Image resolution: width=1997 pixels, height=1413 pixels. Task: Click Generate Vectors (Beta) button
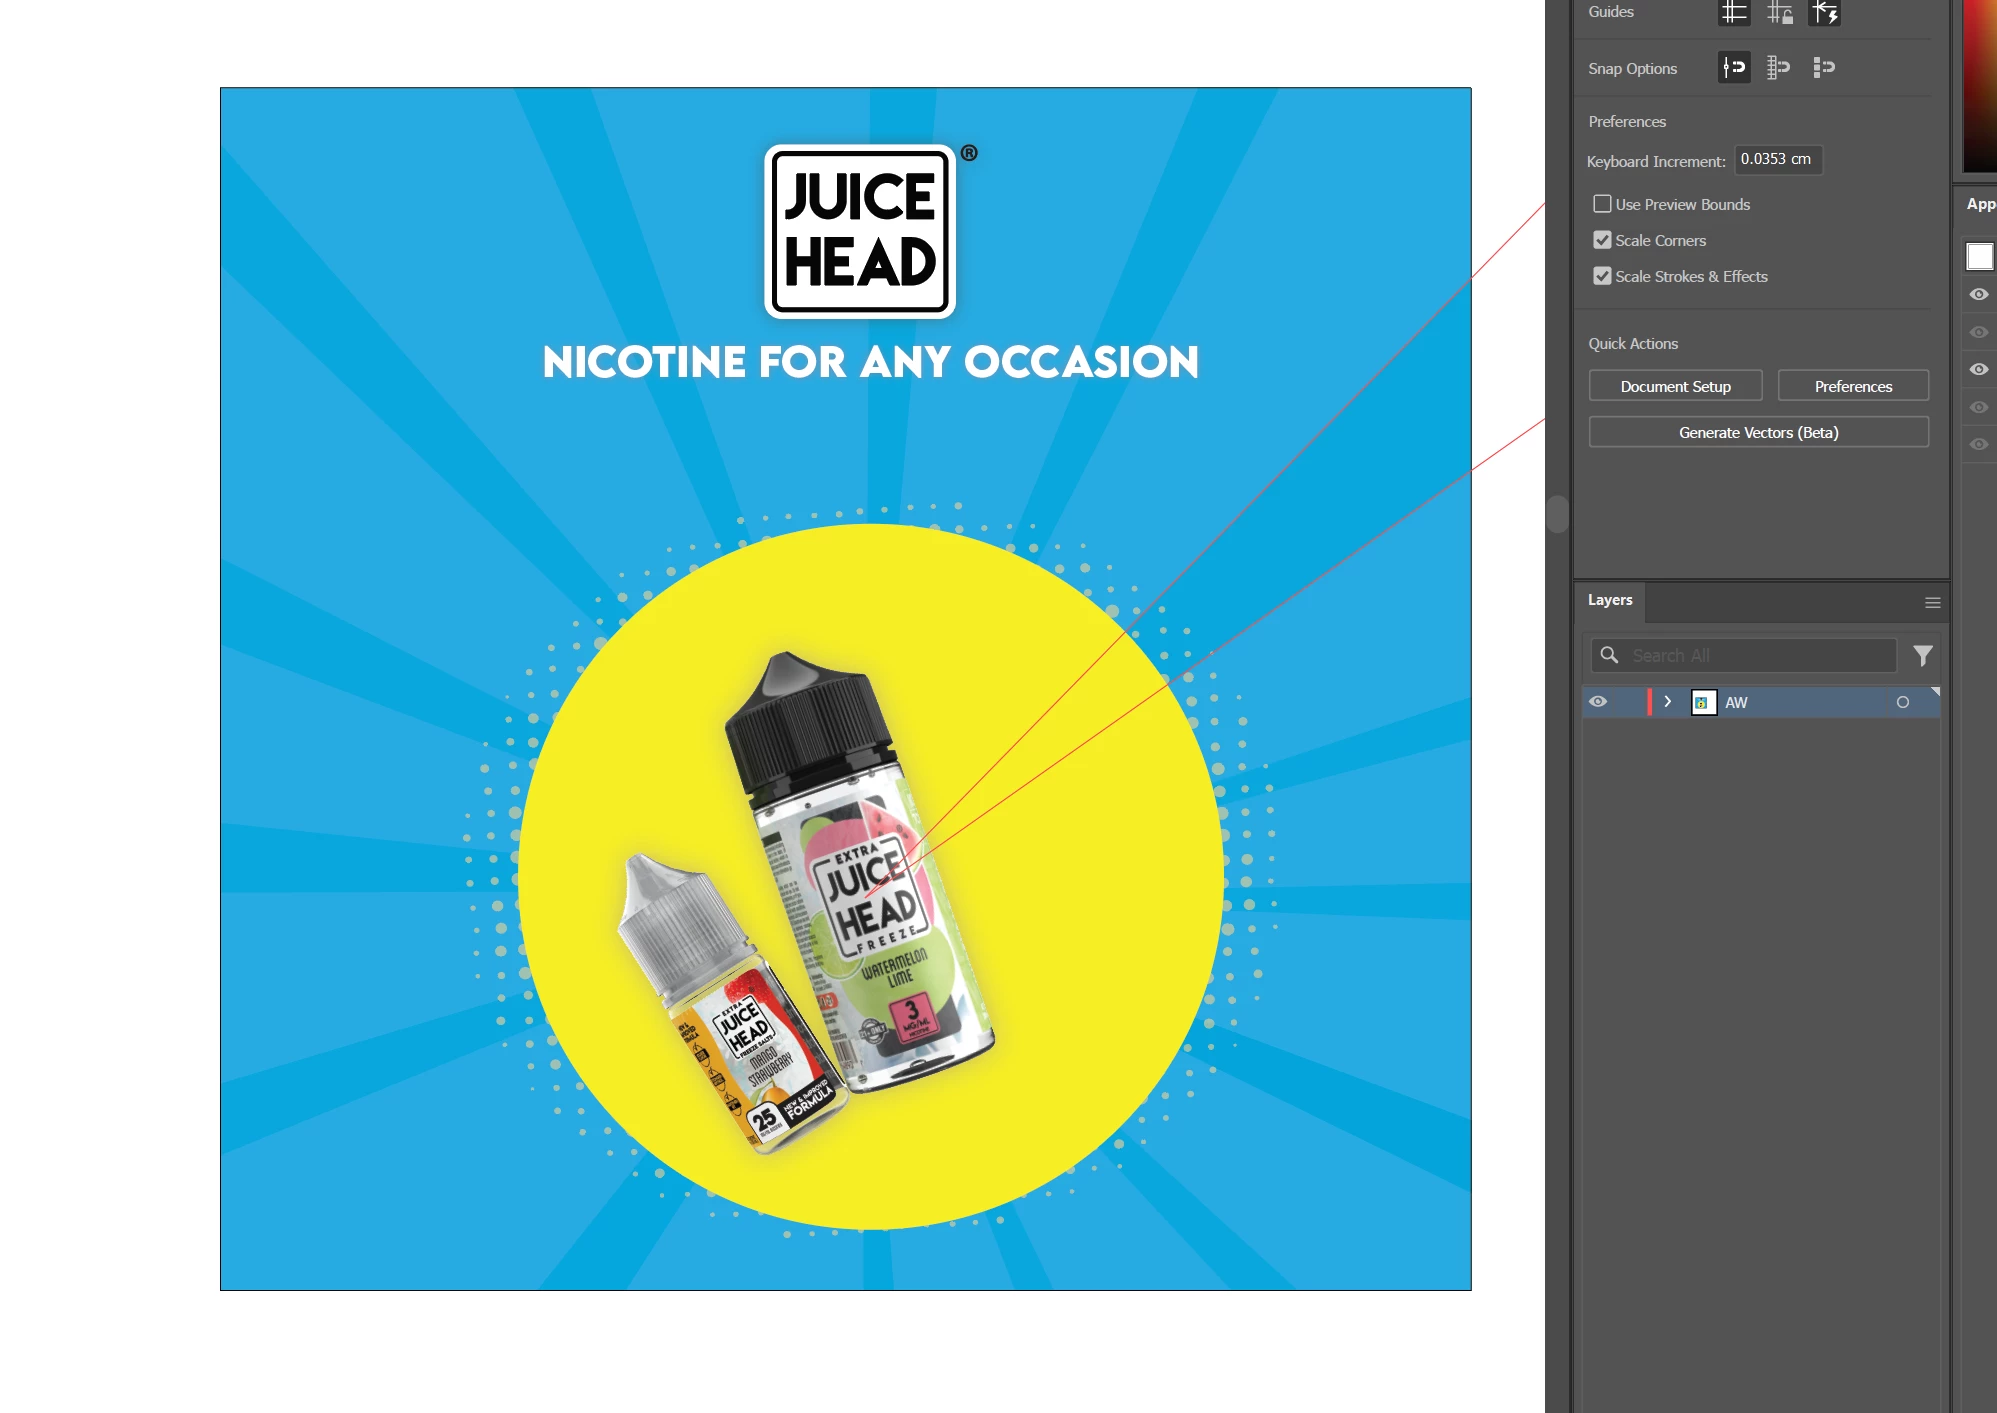[1758, 432]
